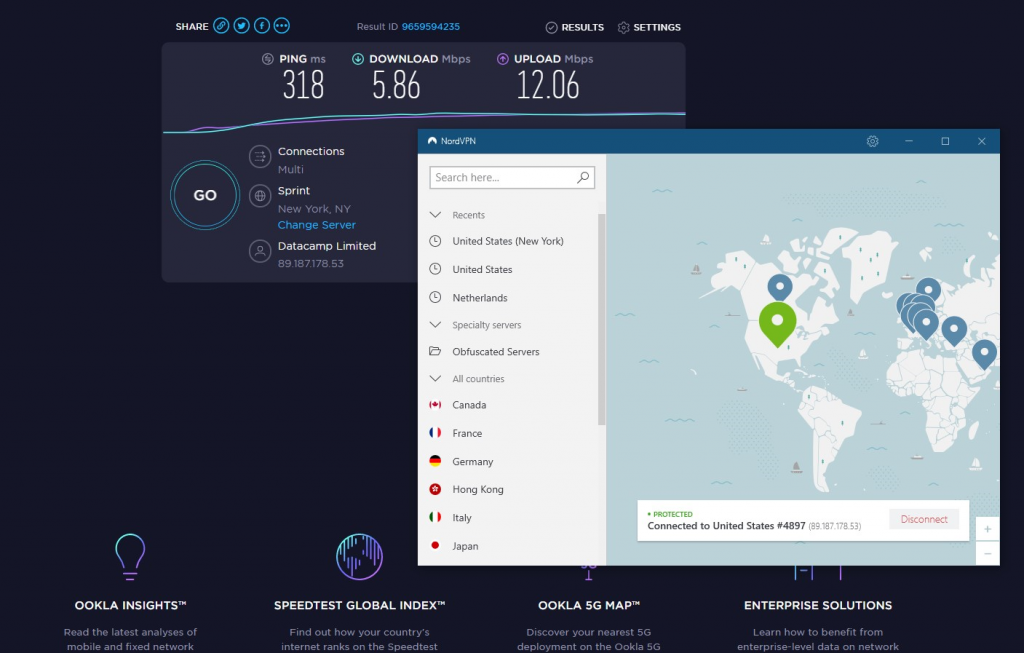This screenshot has height=653, width=1024.
Task: Click the download arrow icon
Action: pos(358,59)
